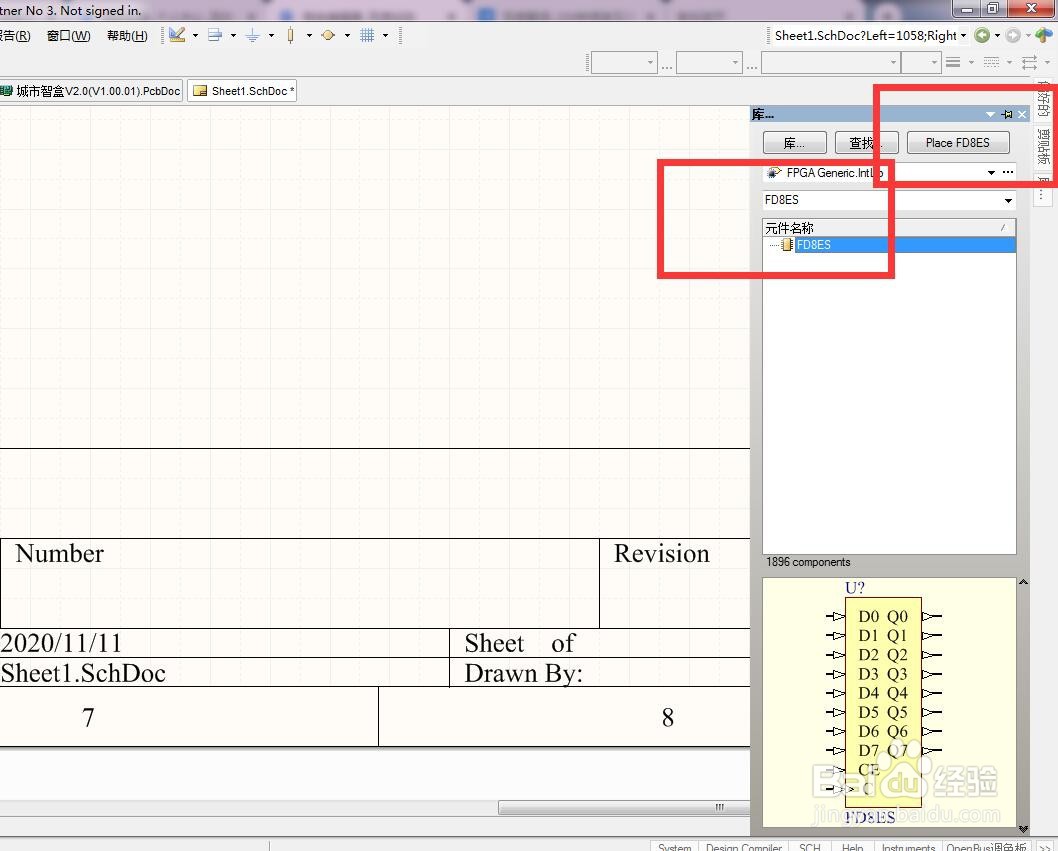The height and width of the screenshot is (851, 1058).
Task: Open the FD8ES filter dropdown
Action: [x=1008, y=200]
